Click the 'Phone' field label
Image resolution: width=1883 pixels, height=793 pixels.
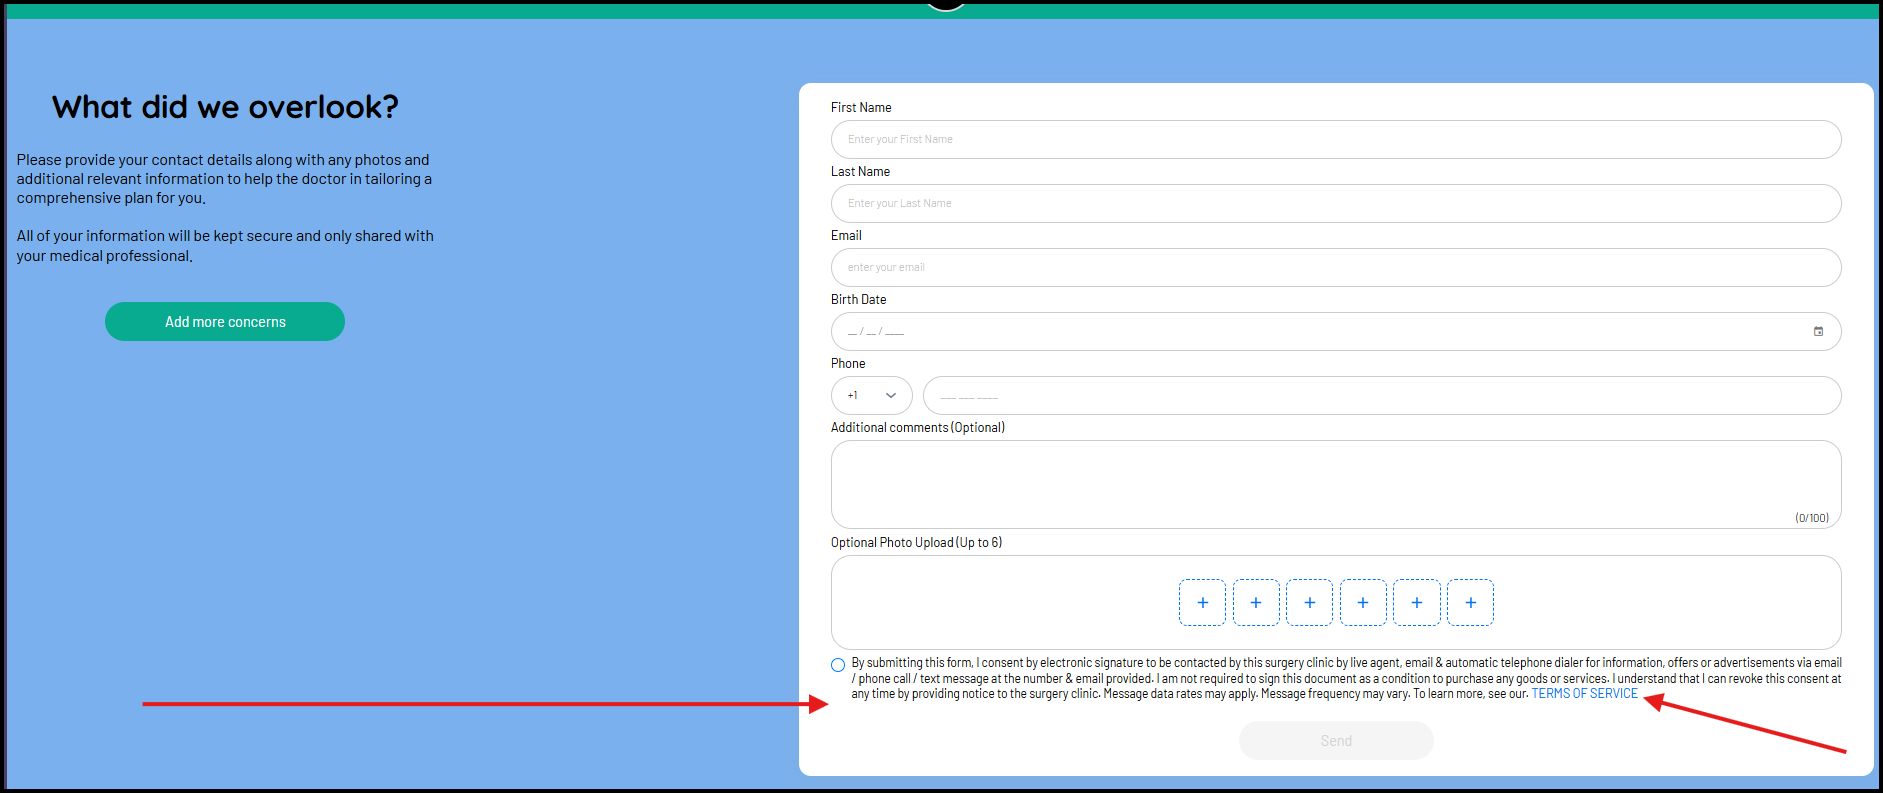pyautogui.click(x=848, y=364)
